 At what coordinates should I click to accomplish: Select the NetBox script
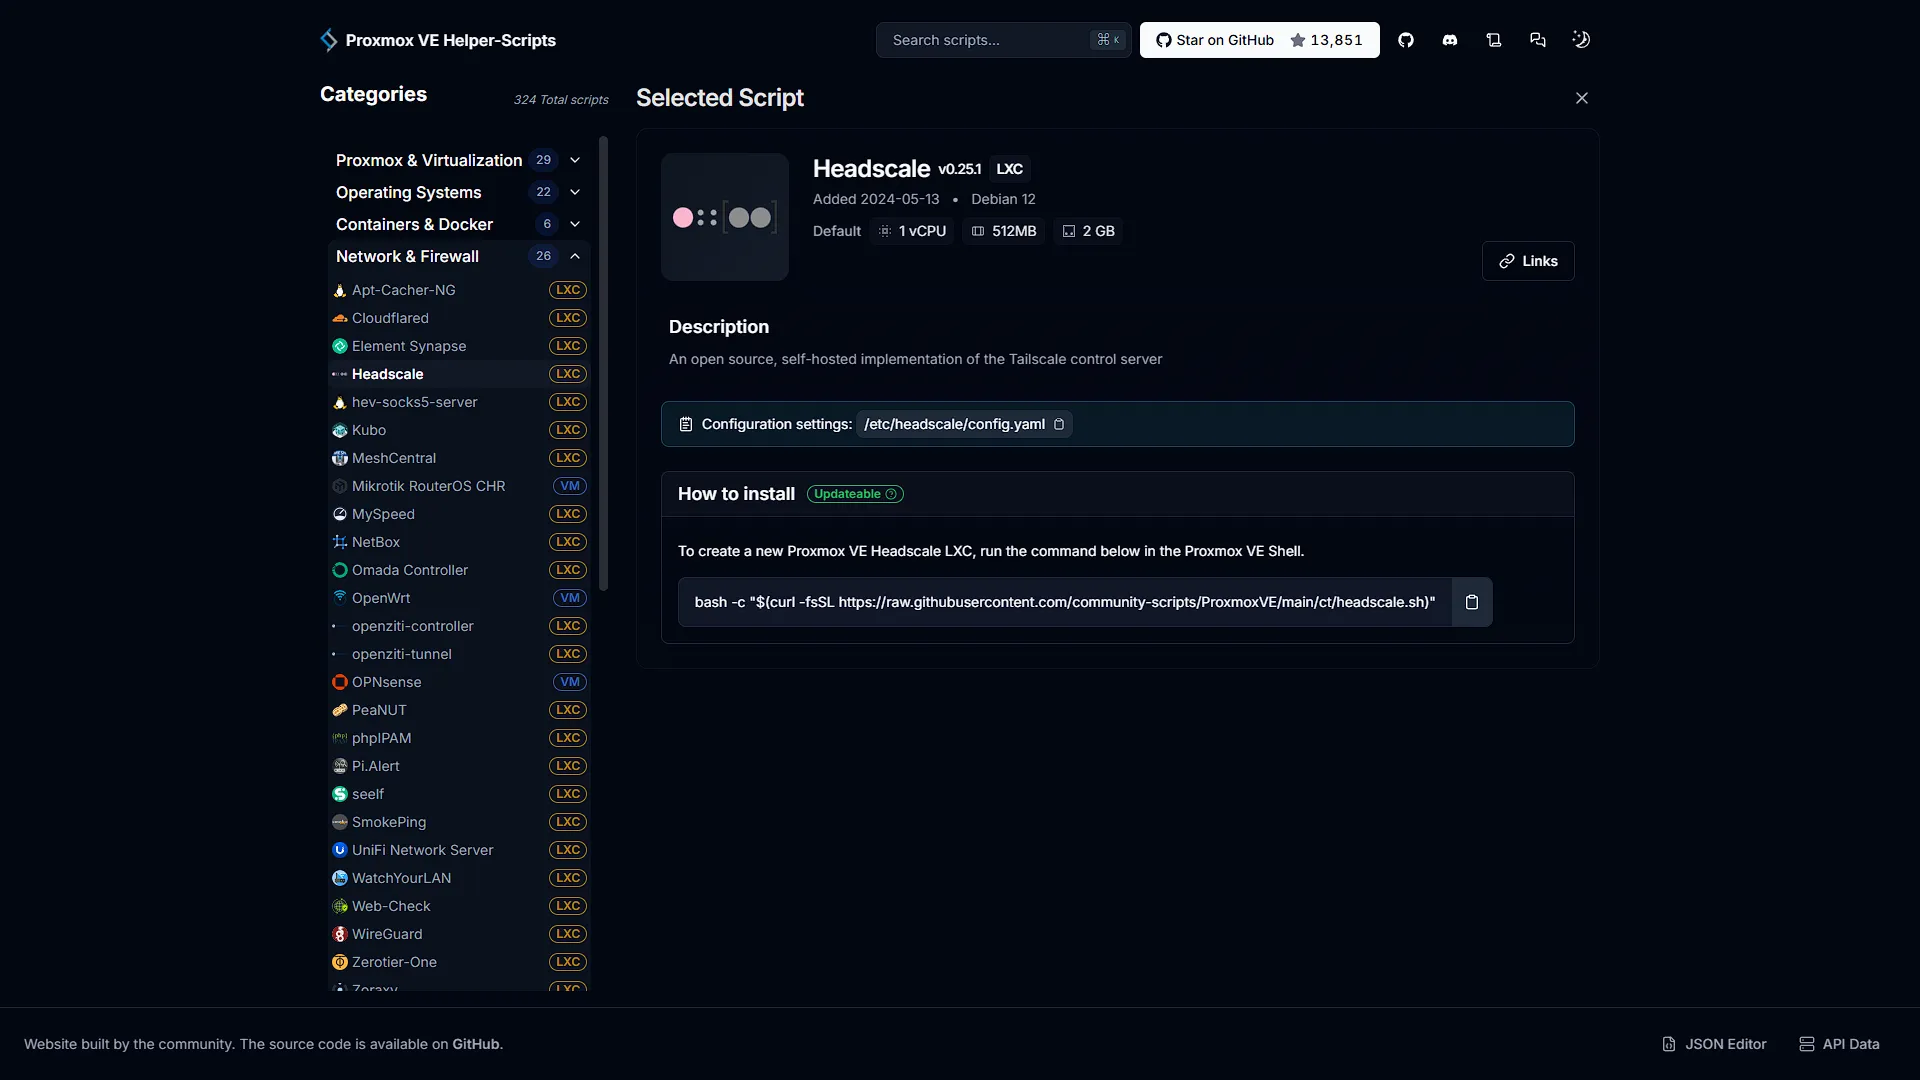tap(460, 542)
